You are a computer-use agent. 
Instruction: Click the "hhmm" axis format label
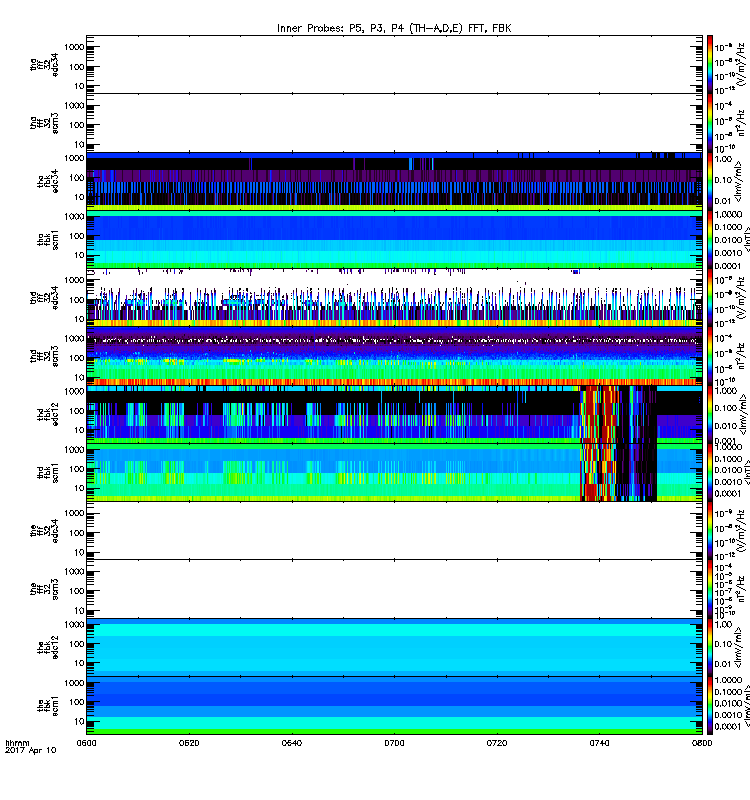point(17,743)
